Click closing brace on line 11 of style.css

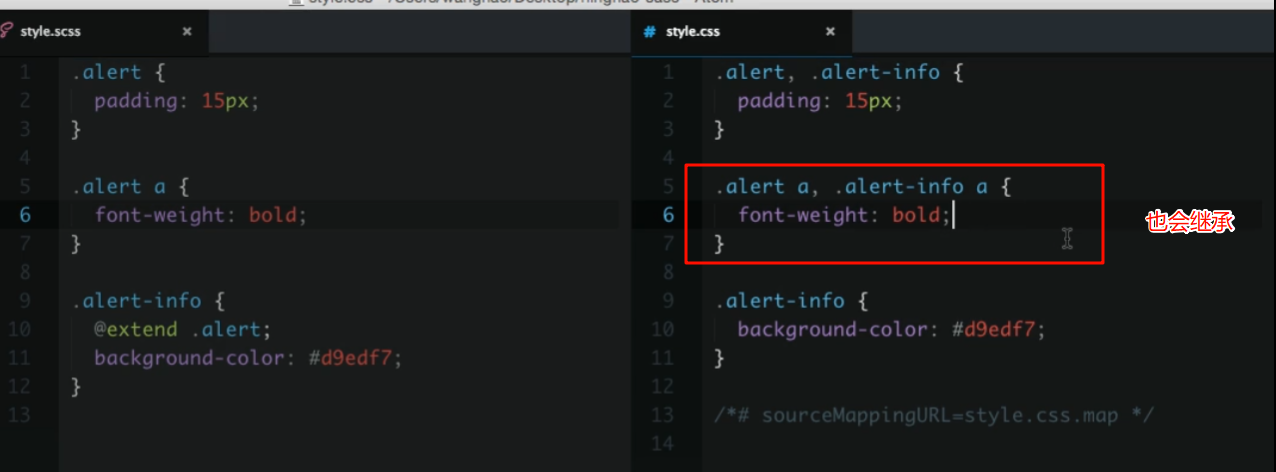point(720,357)
